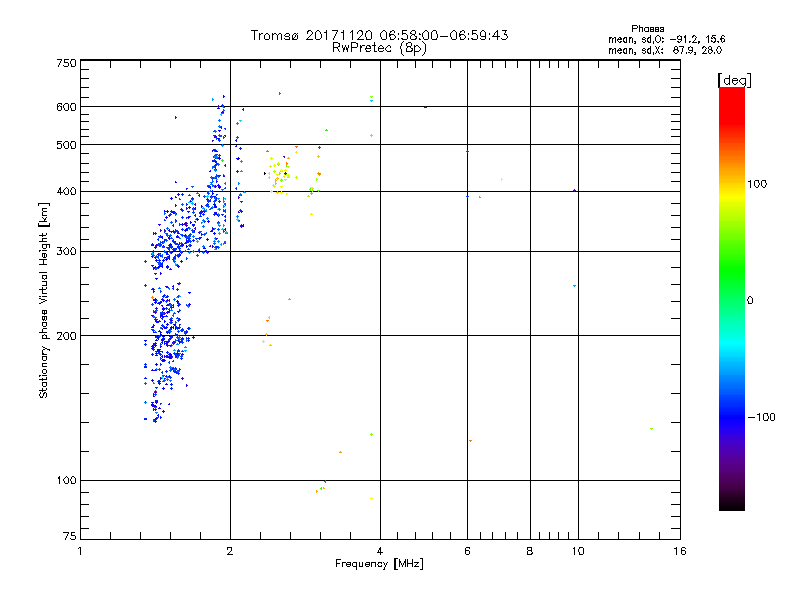Click the 4 tick label on the frequency axis

tap(380, 552)
